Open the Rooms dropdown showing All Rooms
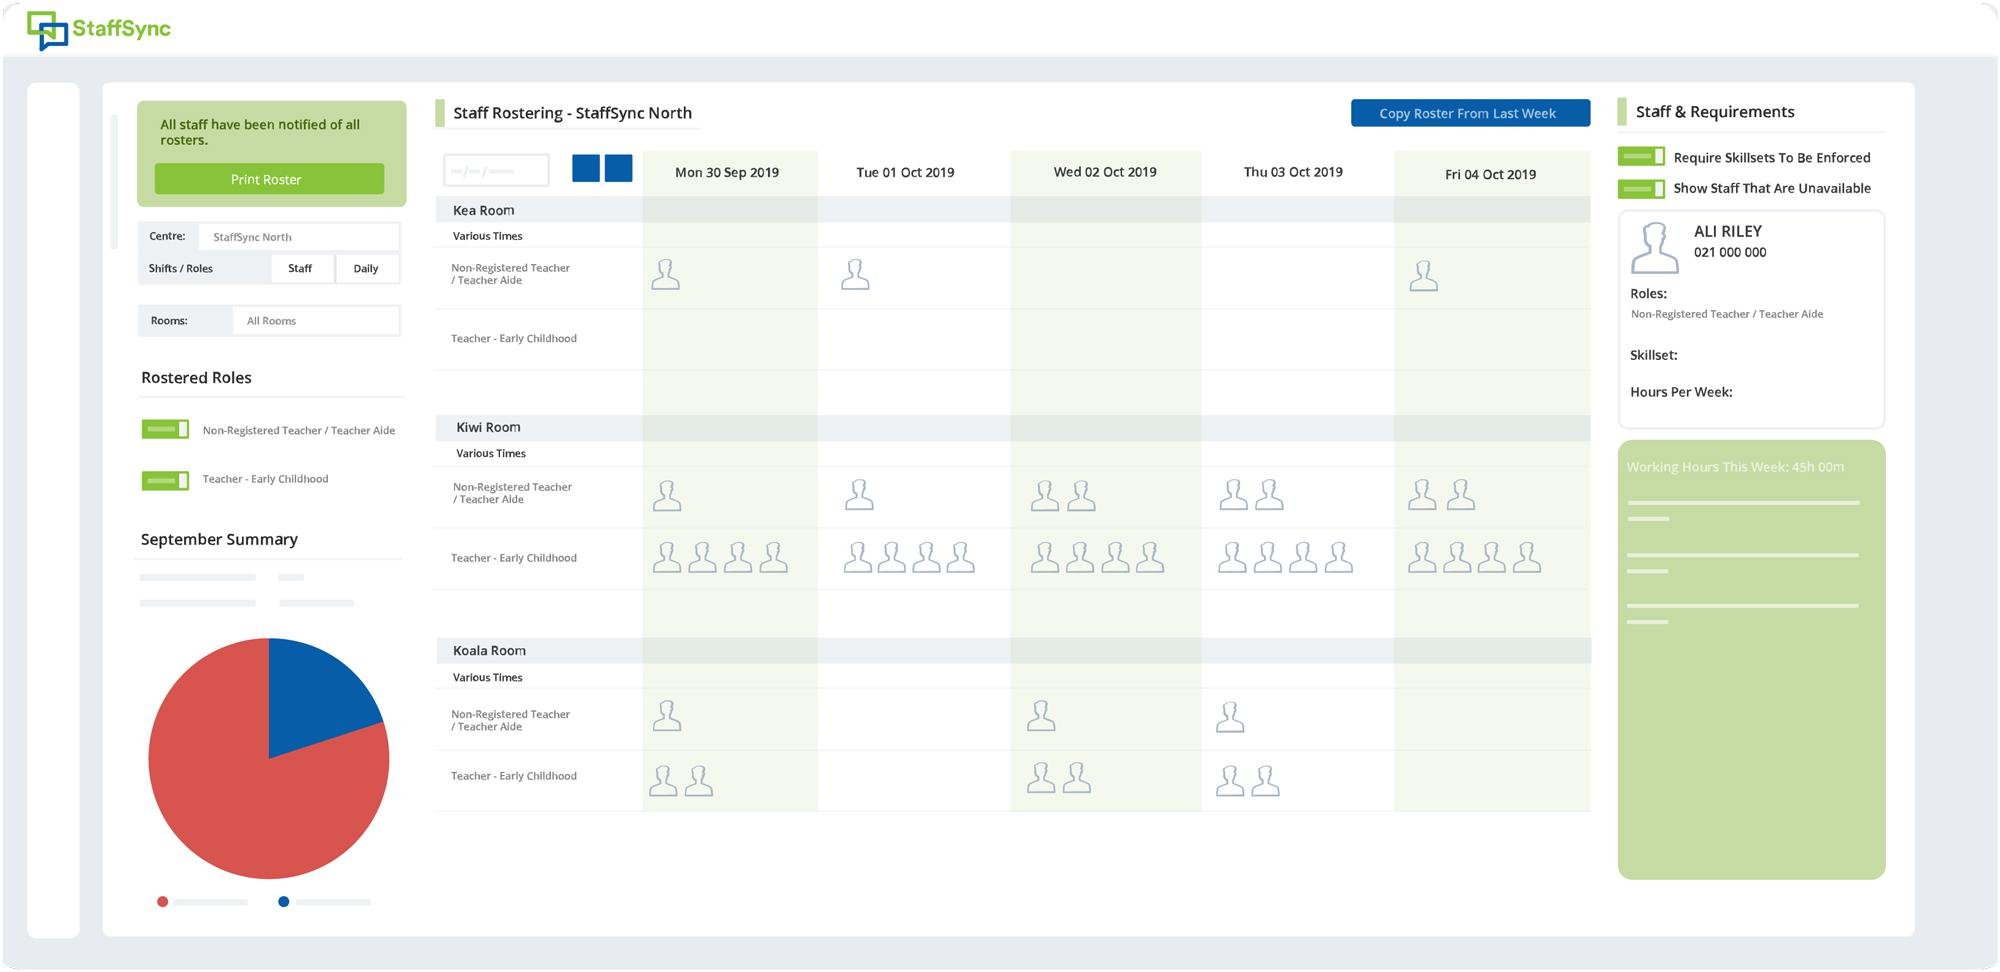Image resolution: width=2000 pixels, height=972 pixels. click(x=315, y=321)
